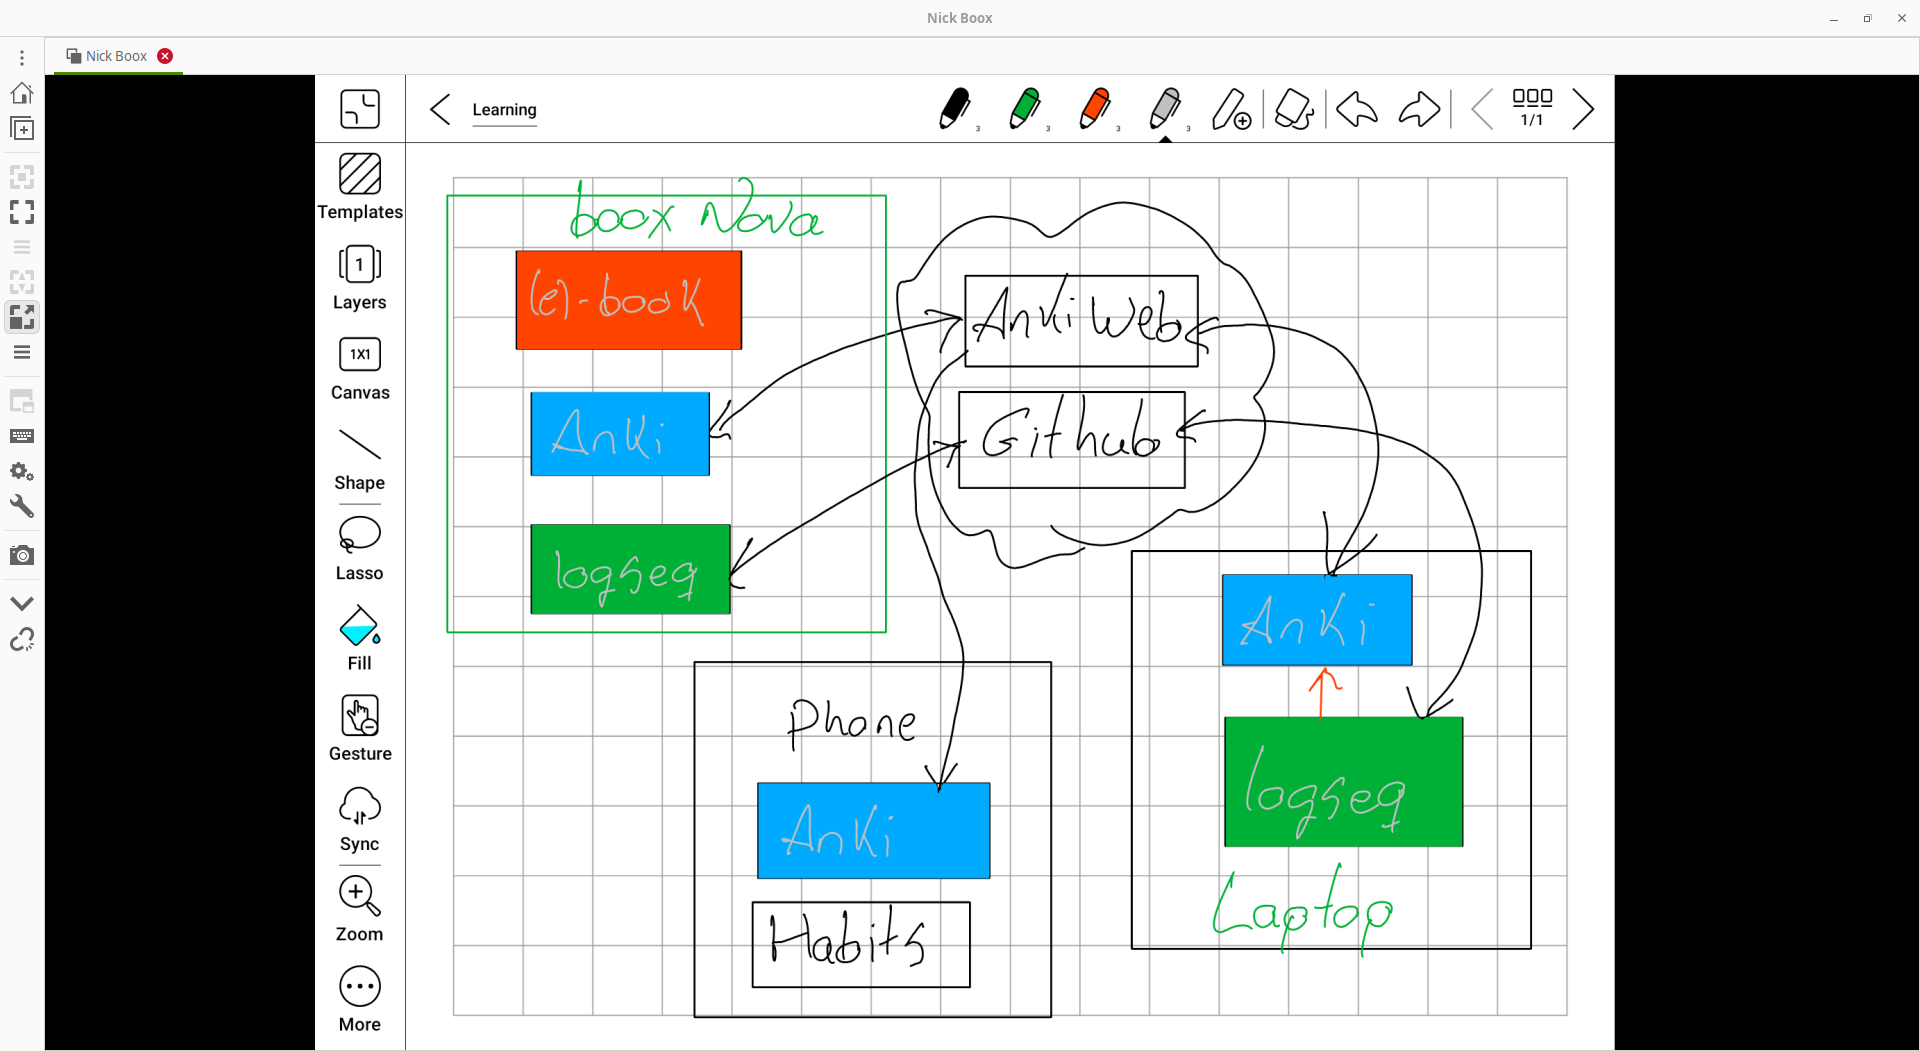Click the add-window icon in sidebar
This screenshot has width=1920, height=1051.
[22, 129]
